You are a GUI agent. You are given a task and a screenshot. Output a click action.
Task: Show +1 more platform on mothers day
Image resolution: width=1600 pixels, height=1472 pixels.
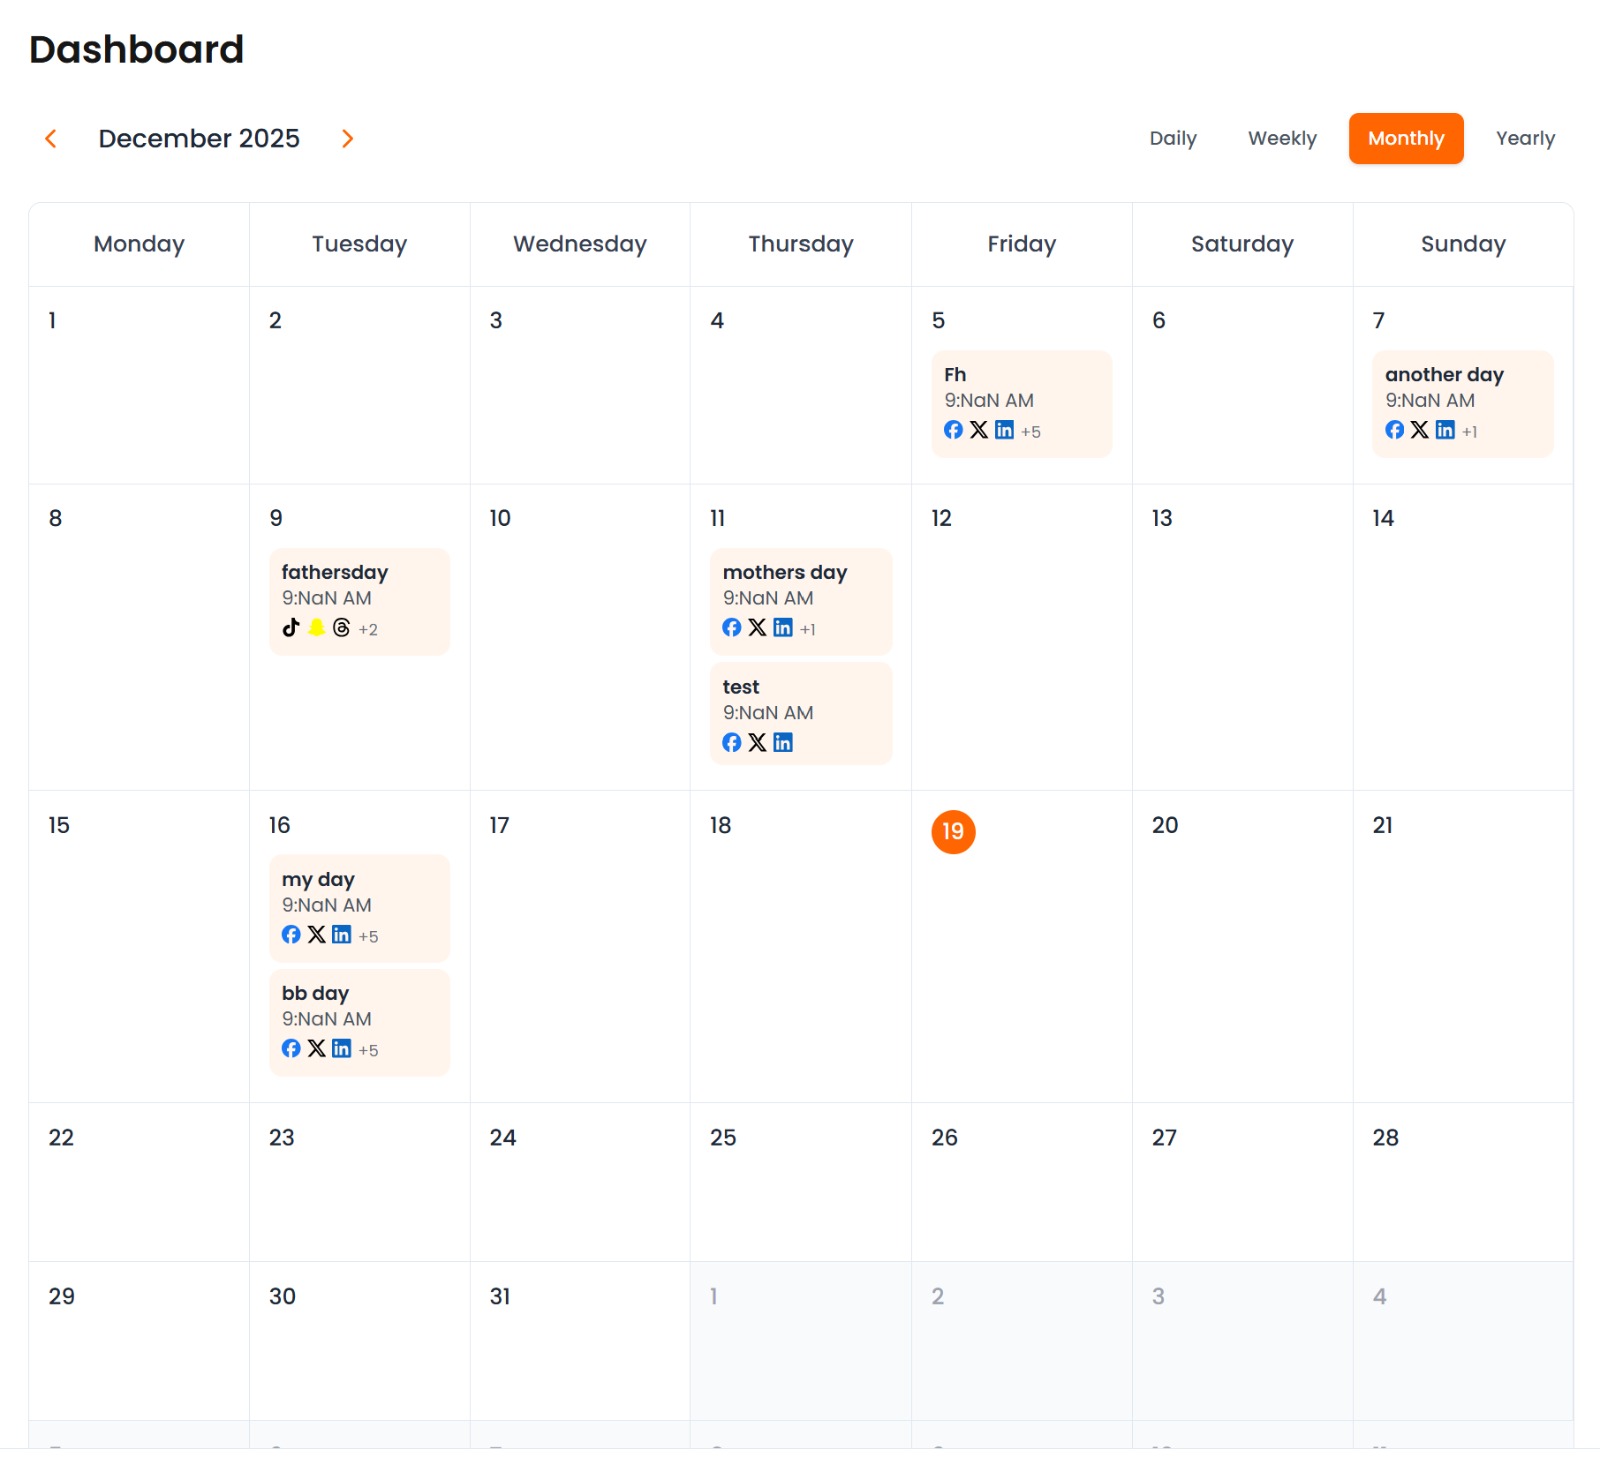(x=808, y=630)
